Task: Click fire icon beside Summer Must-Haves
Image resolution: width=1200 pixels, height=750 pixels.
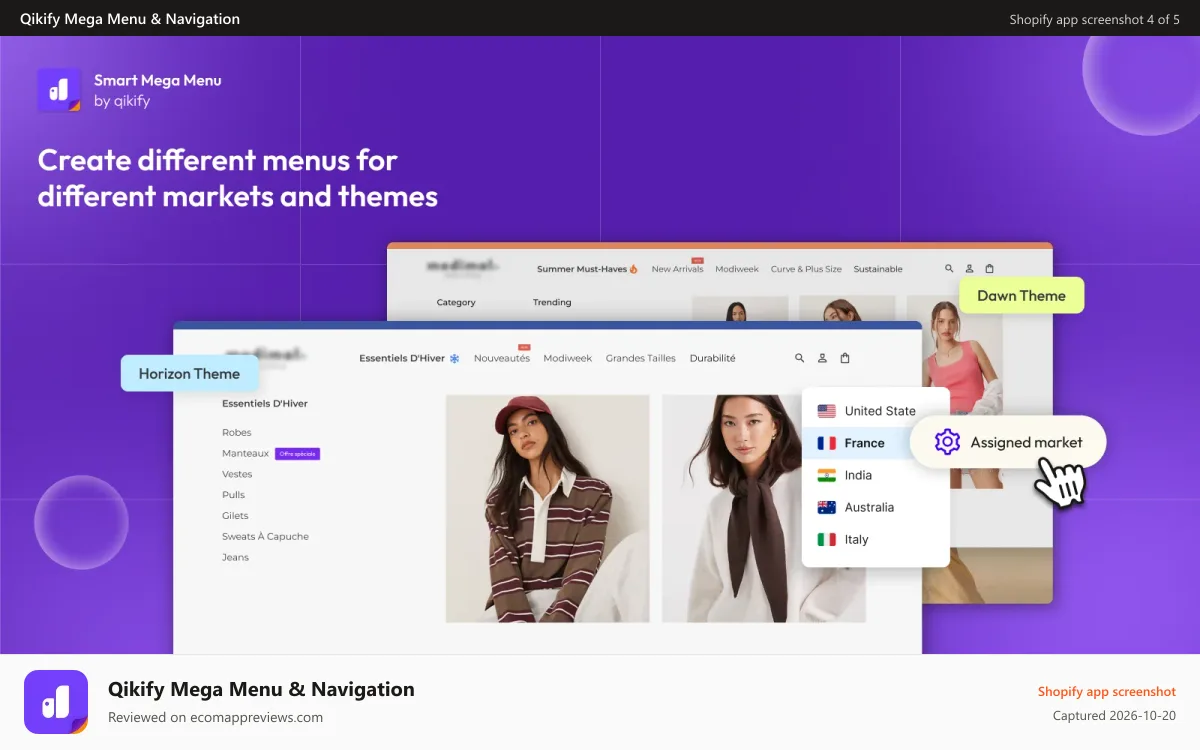Action: (x=634, y=269)
